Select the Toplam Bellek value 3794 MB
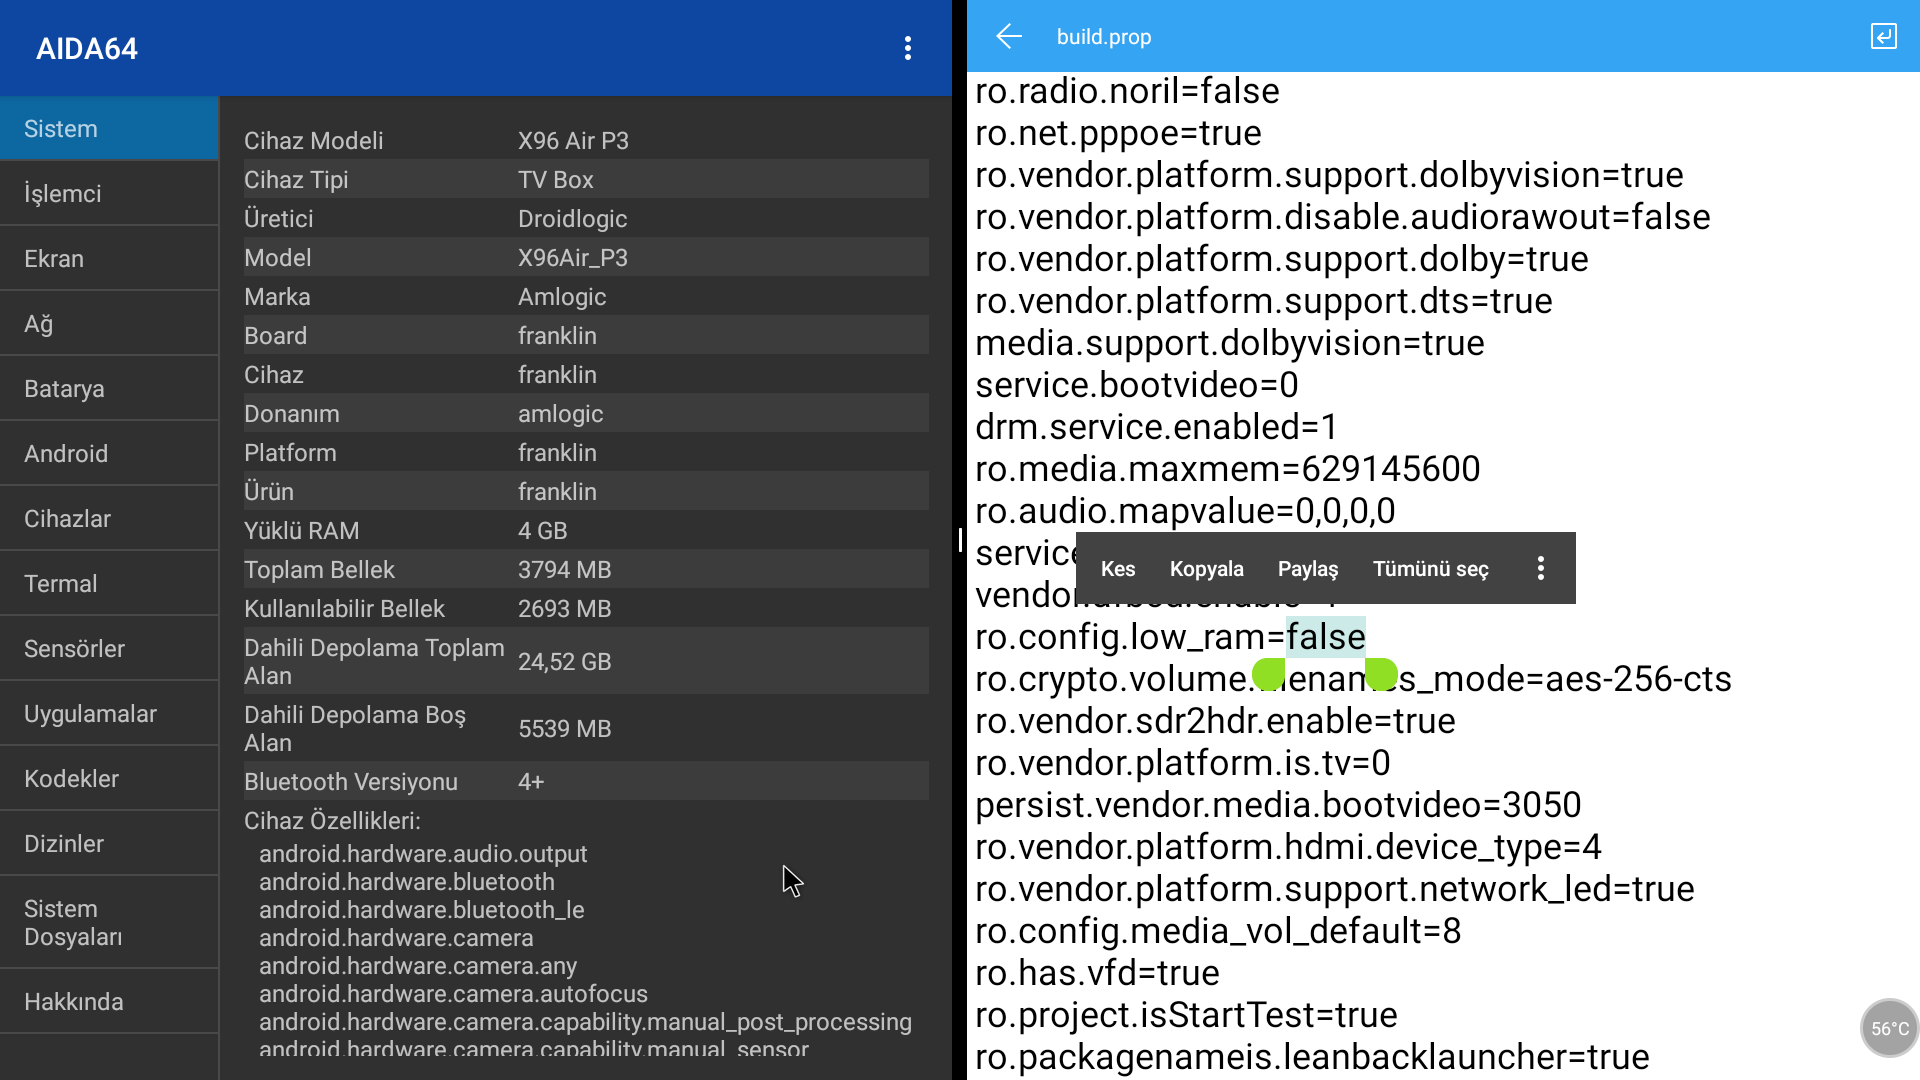 565,570
